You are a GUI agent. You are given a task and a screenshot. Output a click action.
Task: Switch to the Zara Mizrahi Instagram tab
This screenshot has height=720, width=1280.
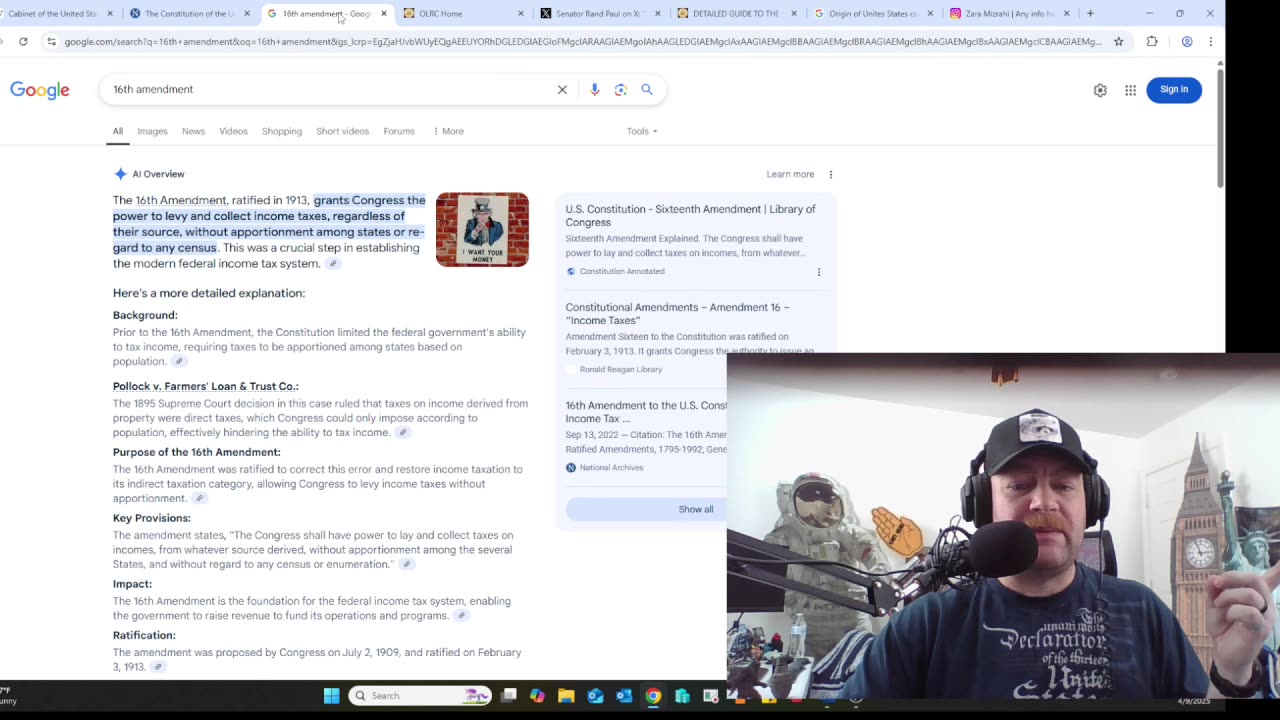click(x=1008, y=13)
